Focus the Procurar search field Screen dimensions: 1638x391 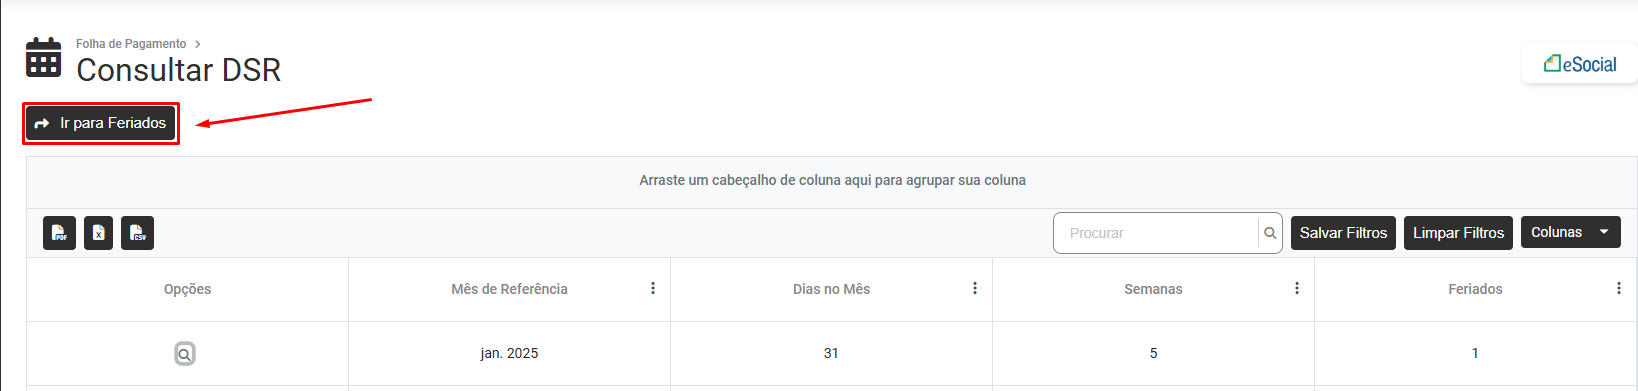tap(1156, 233)
